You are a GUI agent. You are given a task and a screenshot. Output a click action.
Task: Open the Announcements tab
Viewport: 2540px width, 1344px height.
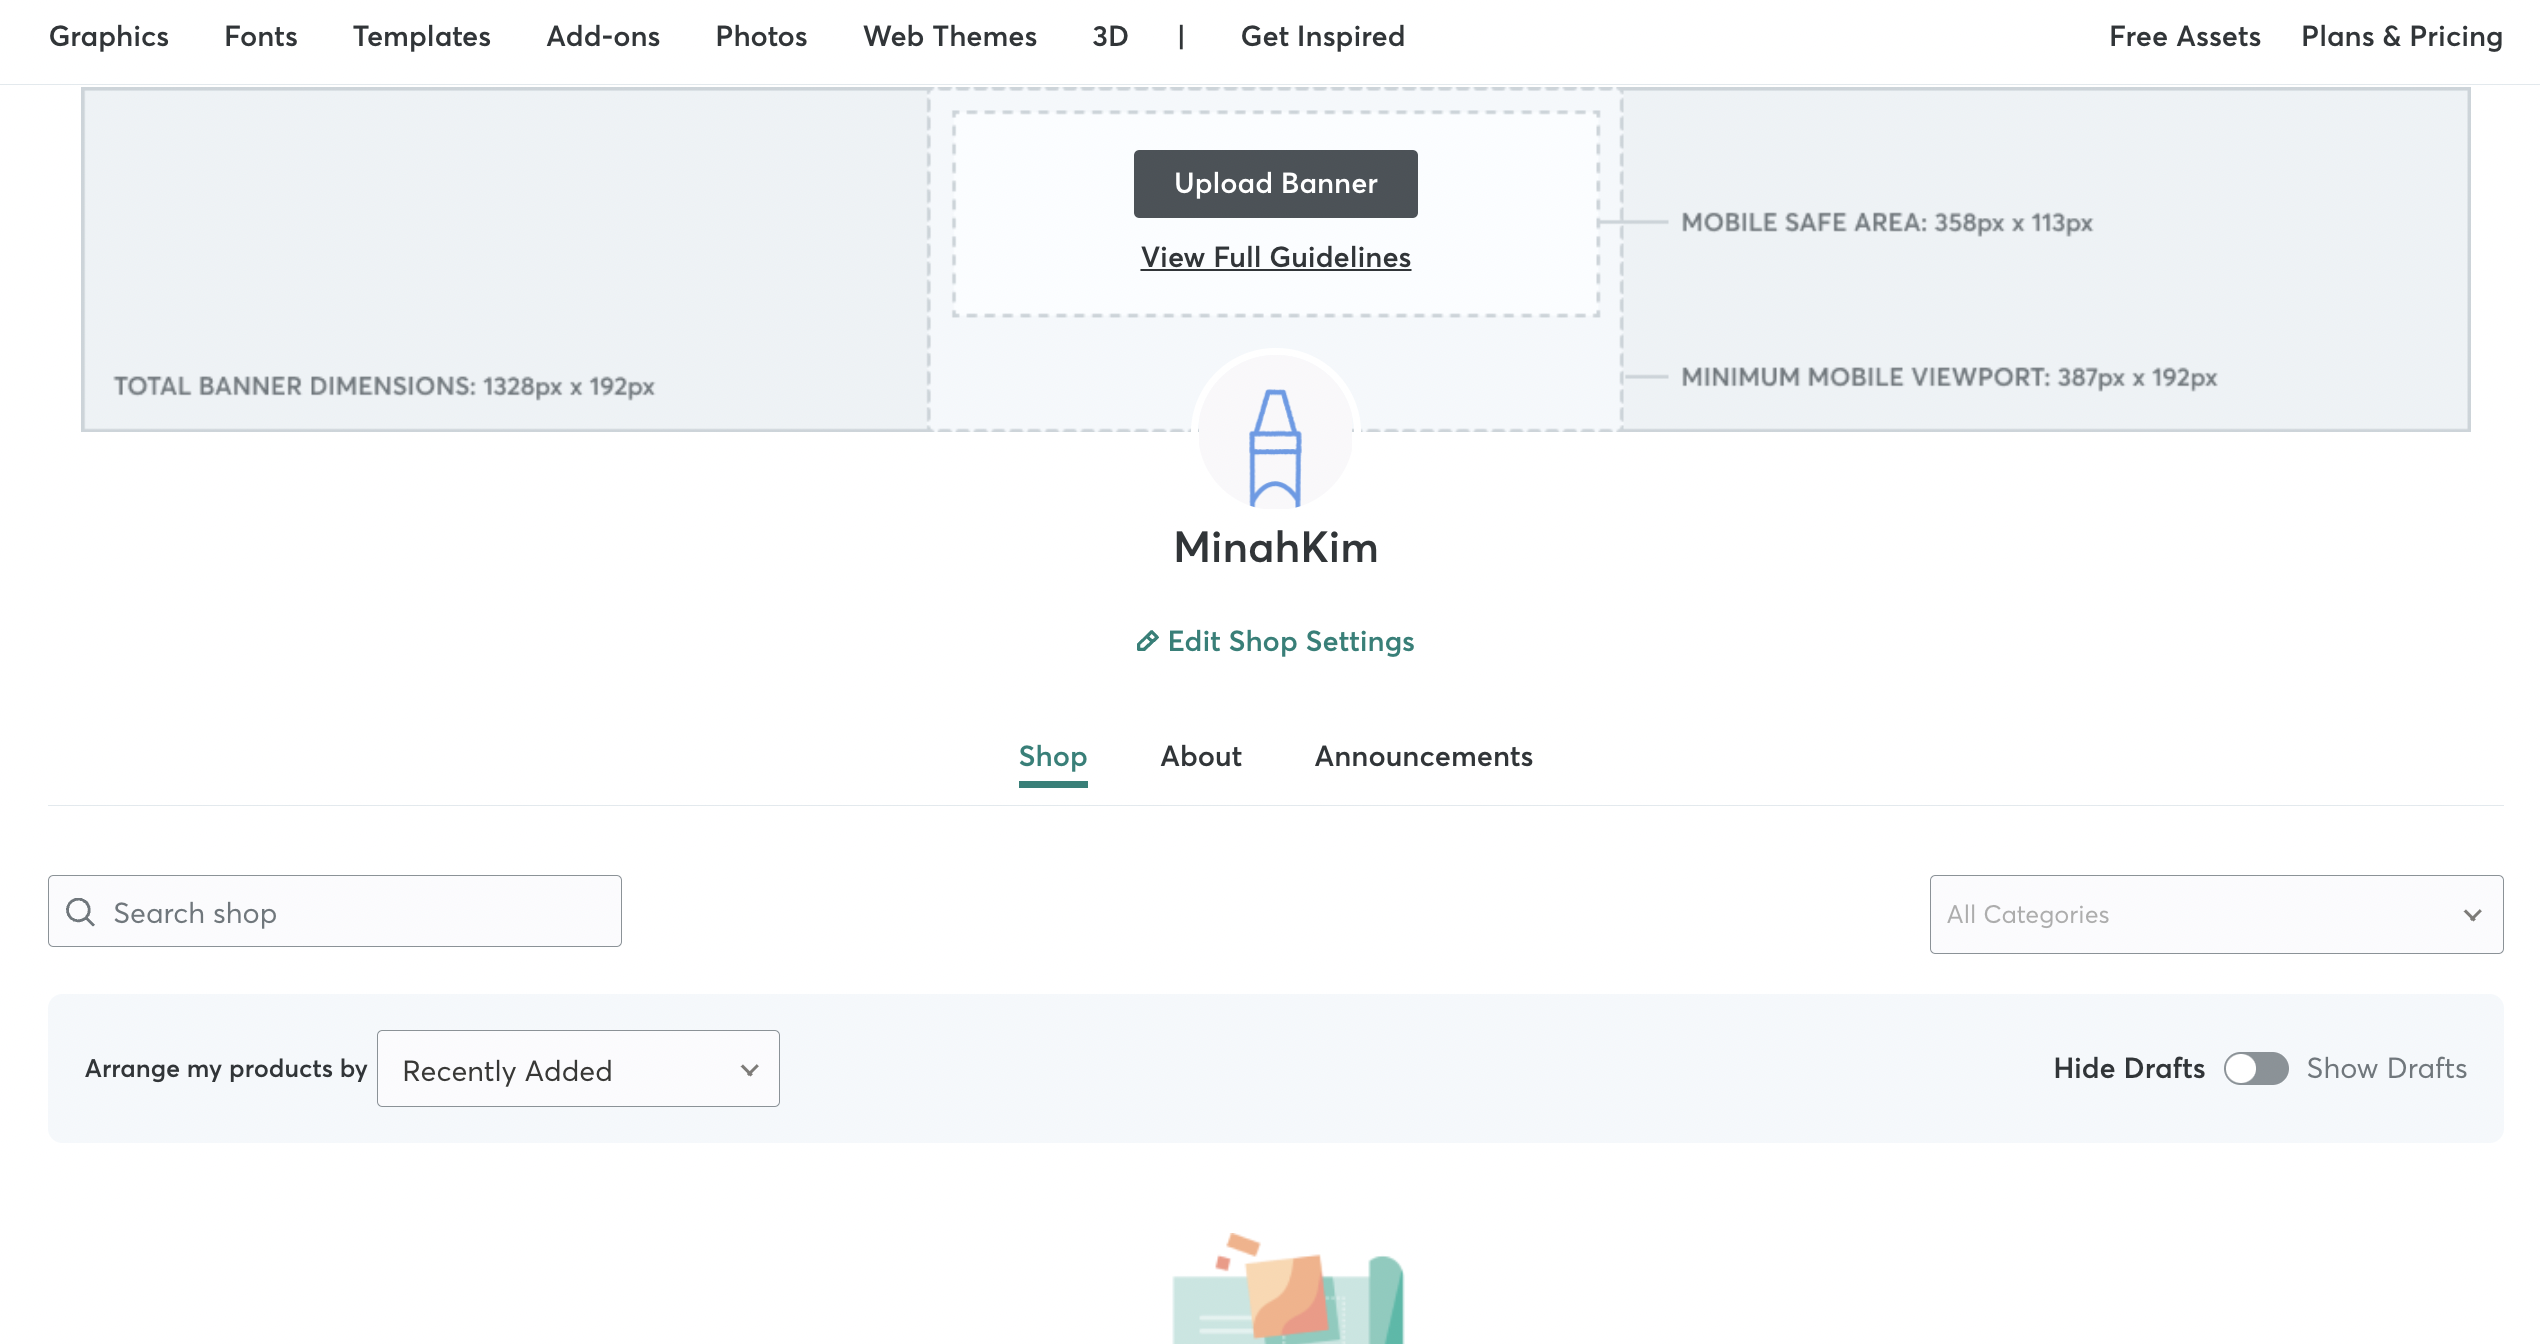[x=1423, y=757]
